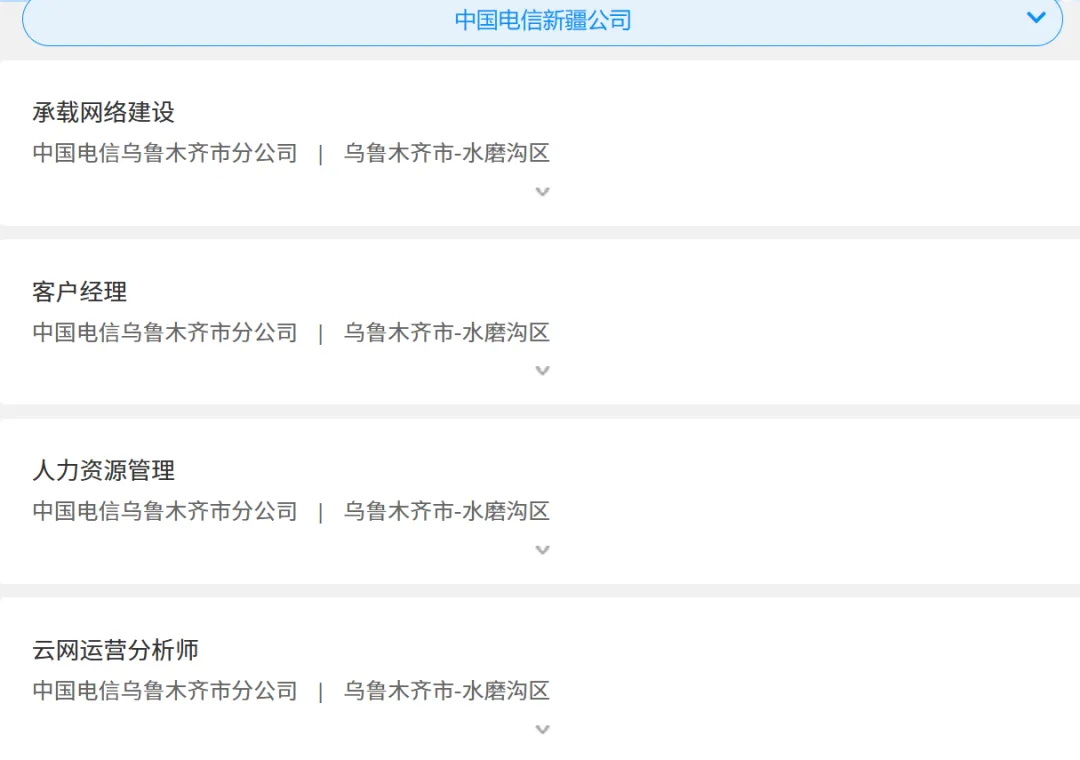This screenshot has height=760, width=1080.
Task: Expand the 承载网络建设 job details chevron
Action: [543, 192]
